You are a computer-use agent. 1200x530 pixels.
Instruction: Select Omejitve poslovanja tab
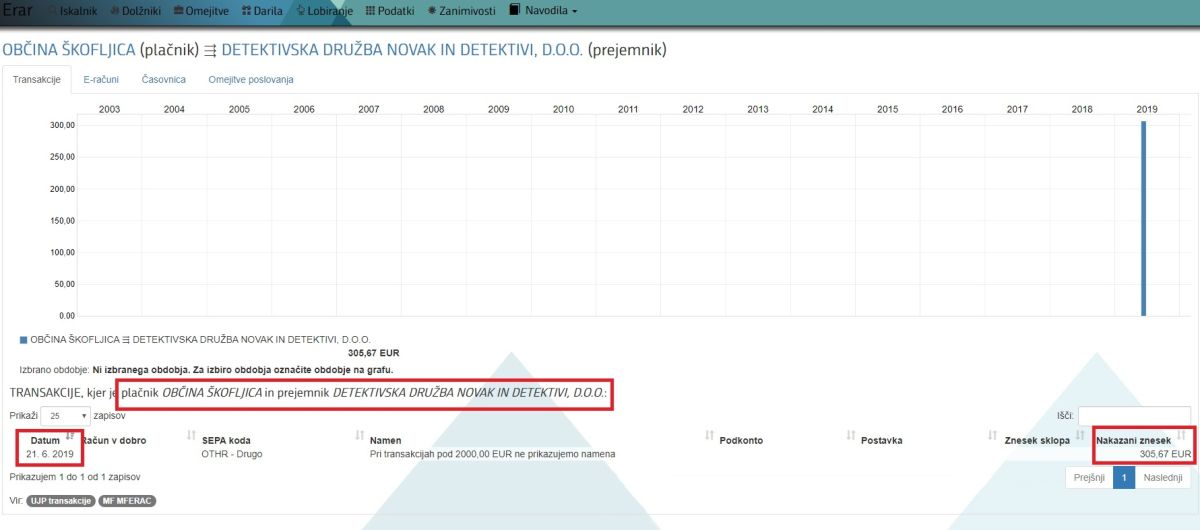pos(250,79)
